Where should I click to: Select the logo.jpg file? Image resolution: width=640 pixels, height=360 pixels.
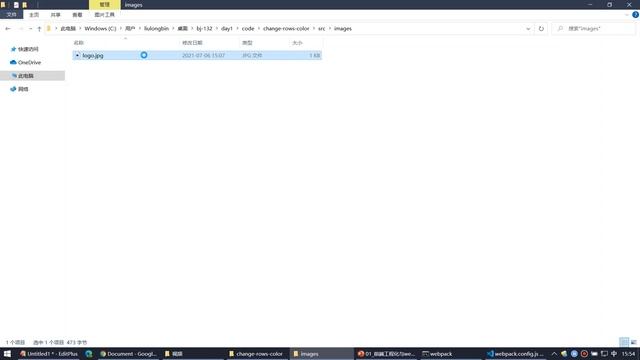tap(197, 55)
